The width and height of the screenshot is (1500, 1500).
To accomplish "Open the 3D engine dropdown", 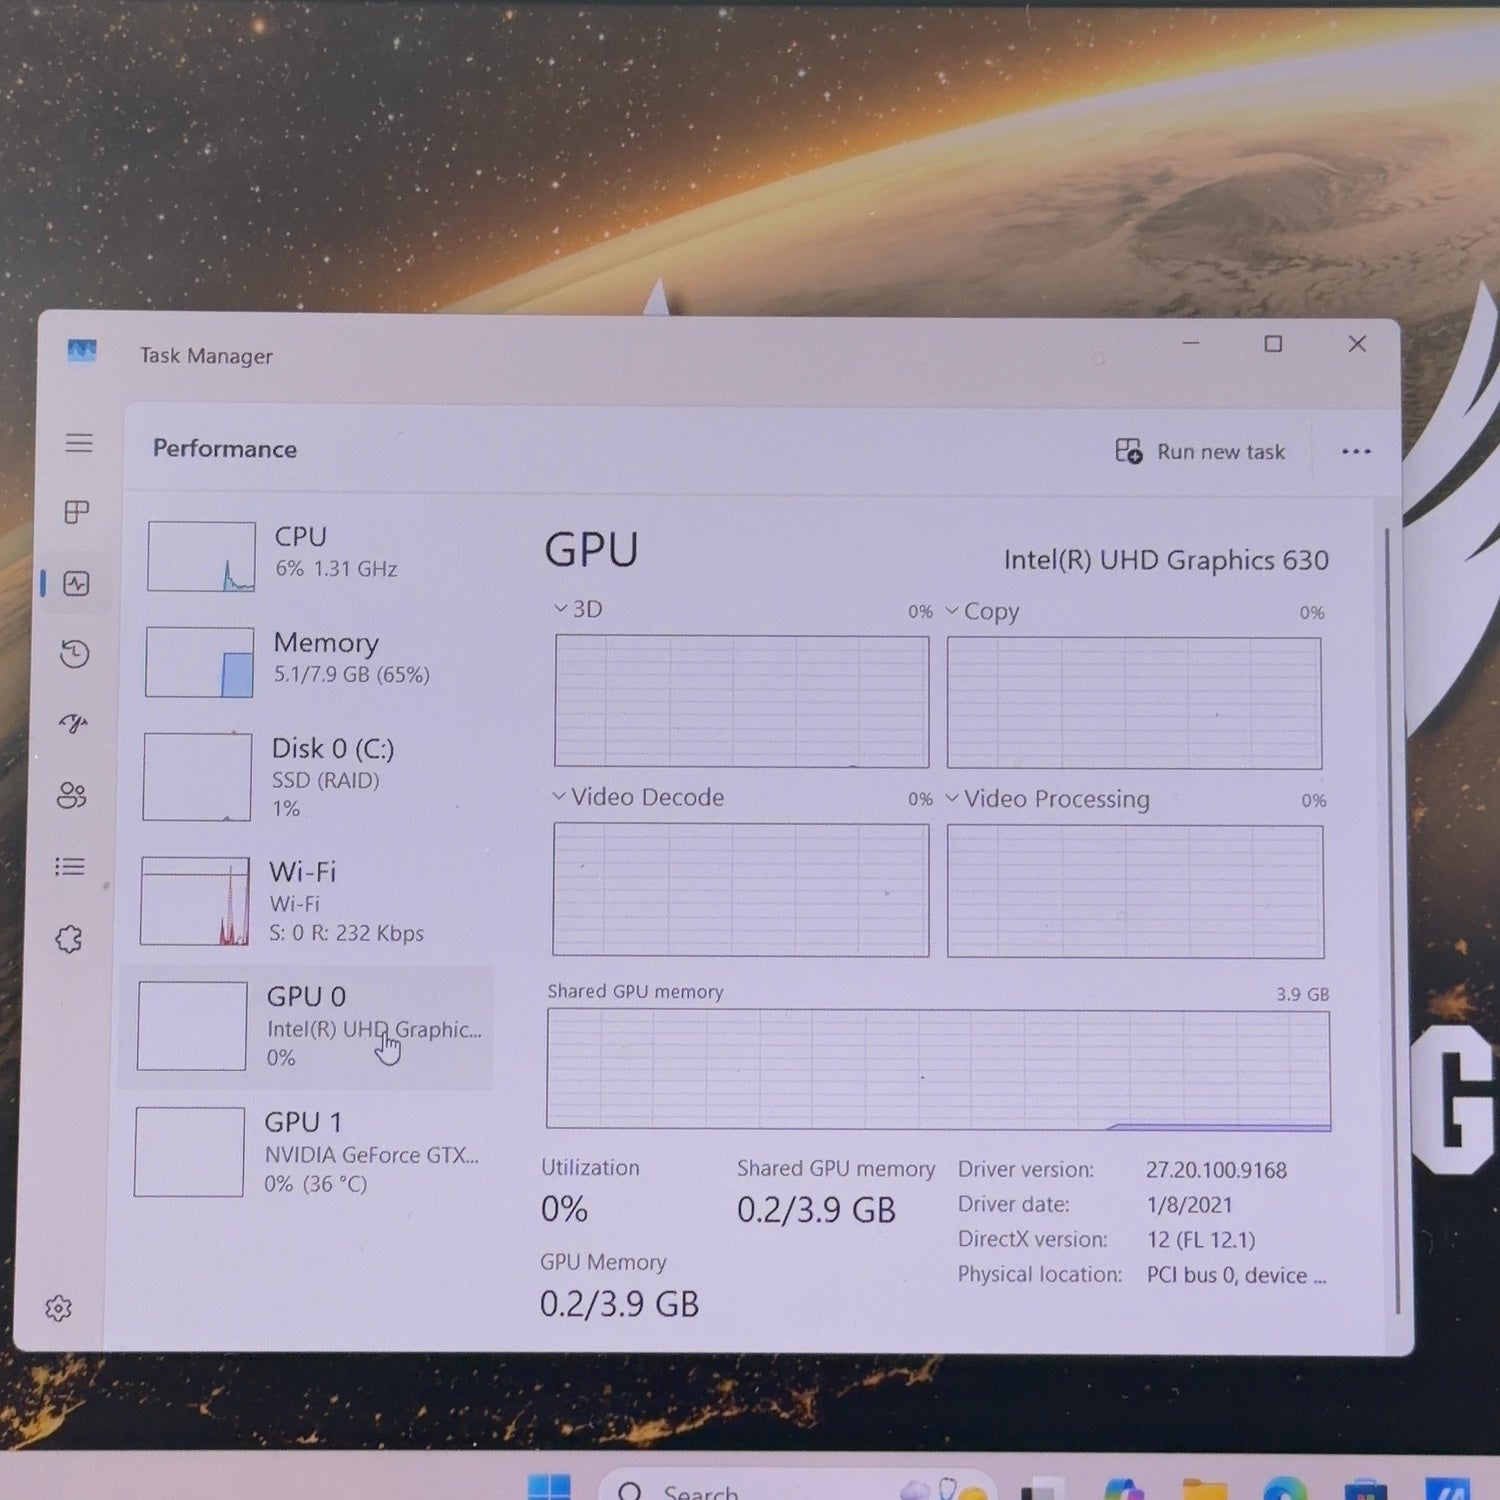I will (x=578, y=609).
